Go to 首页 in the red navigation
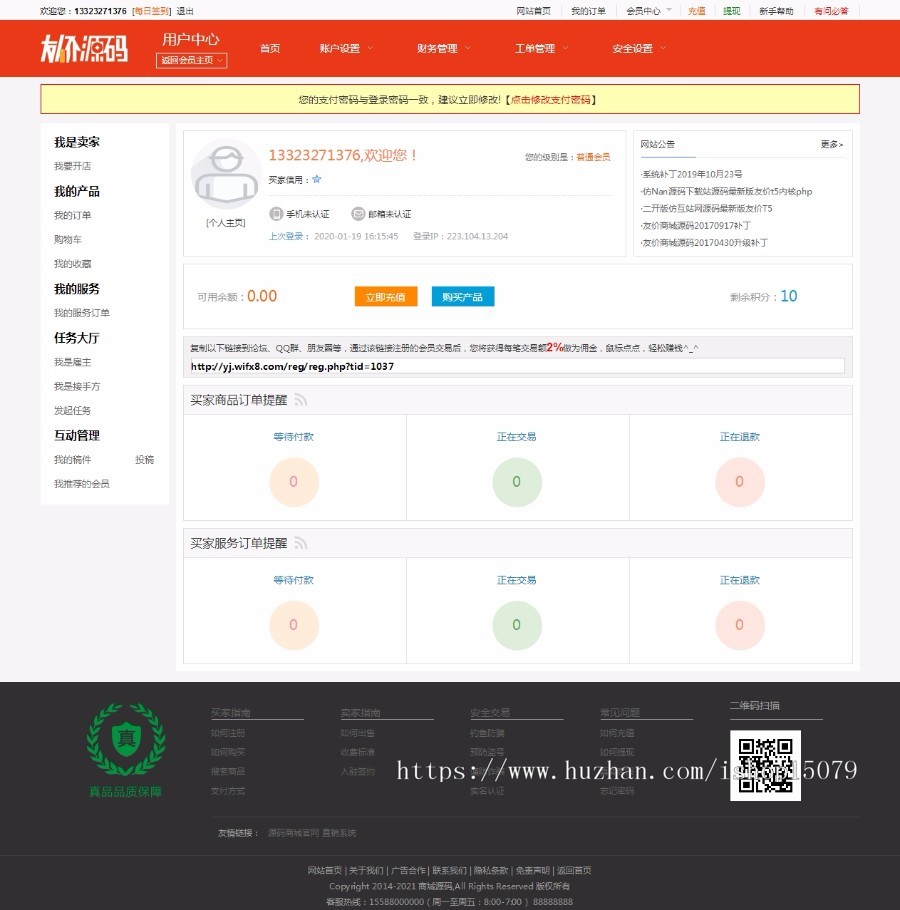This screenshot has width=900, height=910. tap(270, 48)
